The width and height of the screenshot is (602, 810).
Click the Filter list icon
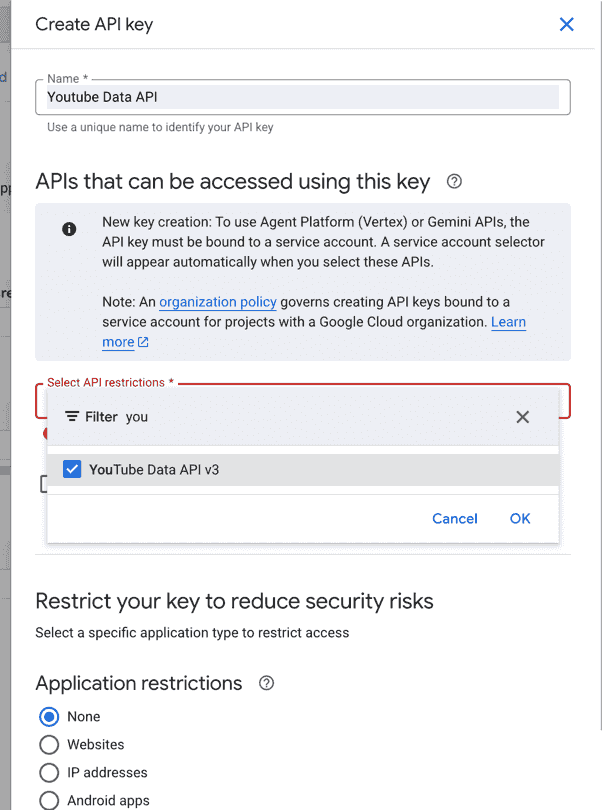click(72, 416)
